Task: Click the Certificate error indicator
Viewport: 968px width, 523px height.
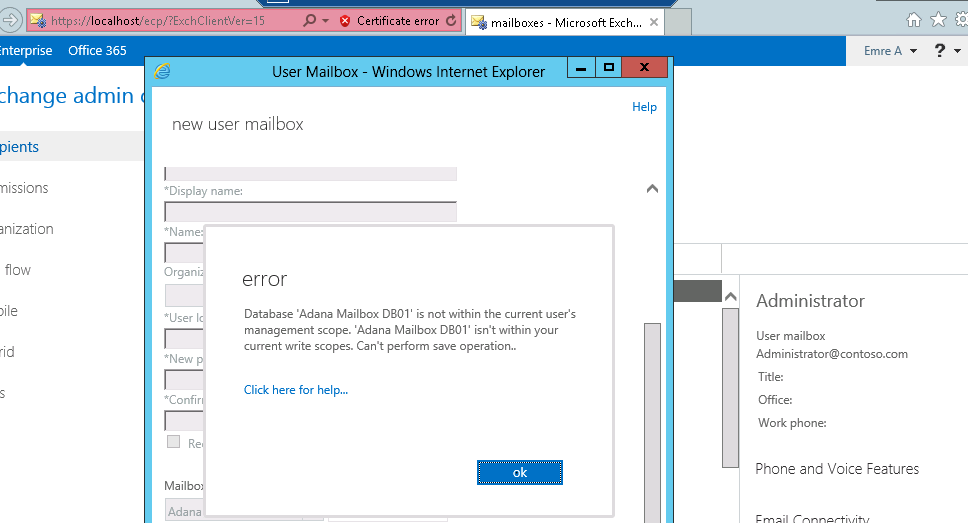Action: pyautogui.click(x=390, y=20)
